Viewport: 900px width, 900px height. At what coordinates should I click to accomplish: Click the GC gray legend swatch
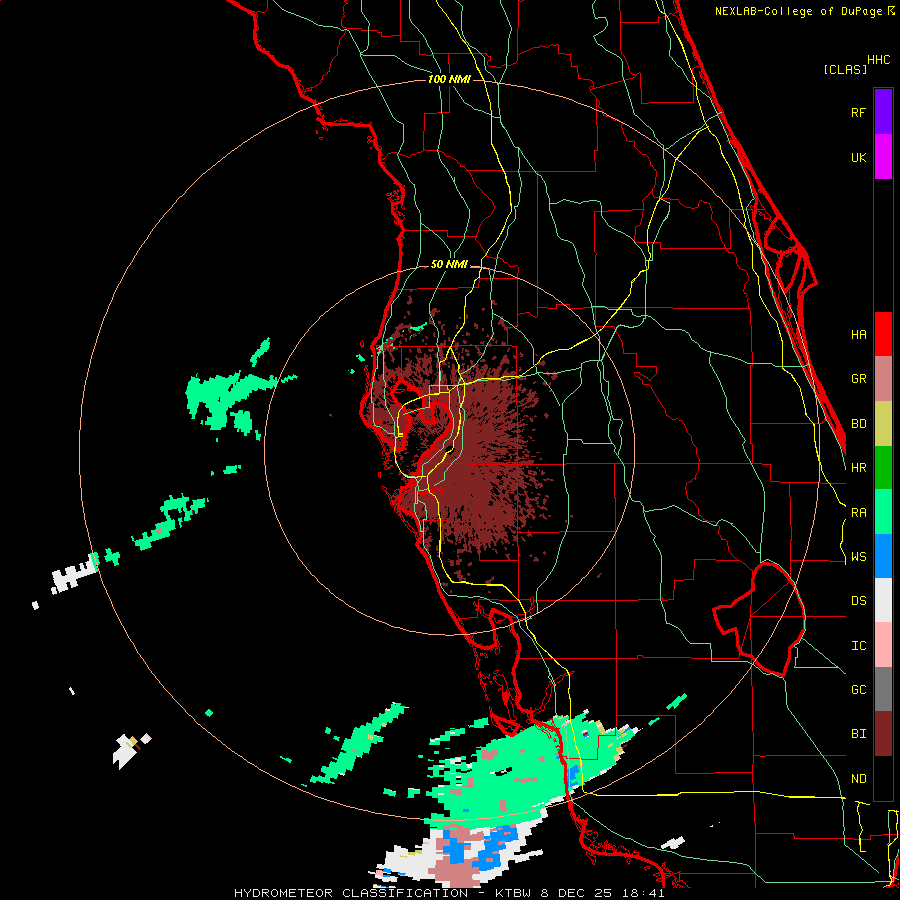tap(883, 689)
